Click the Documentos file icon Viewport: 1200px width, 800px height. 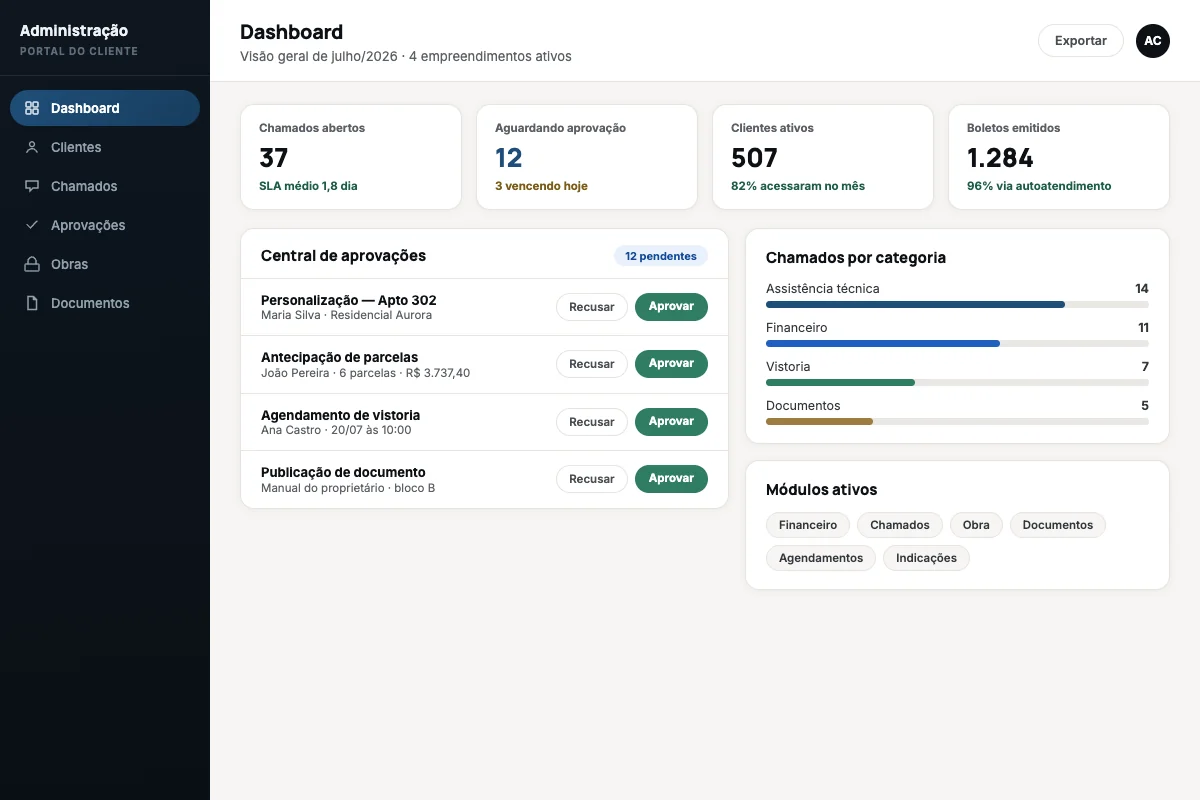32,303
